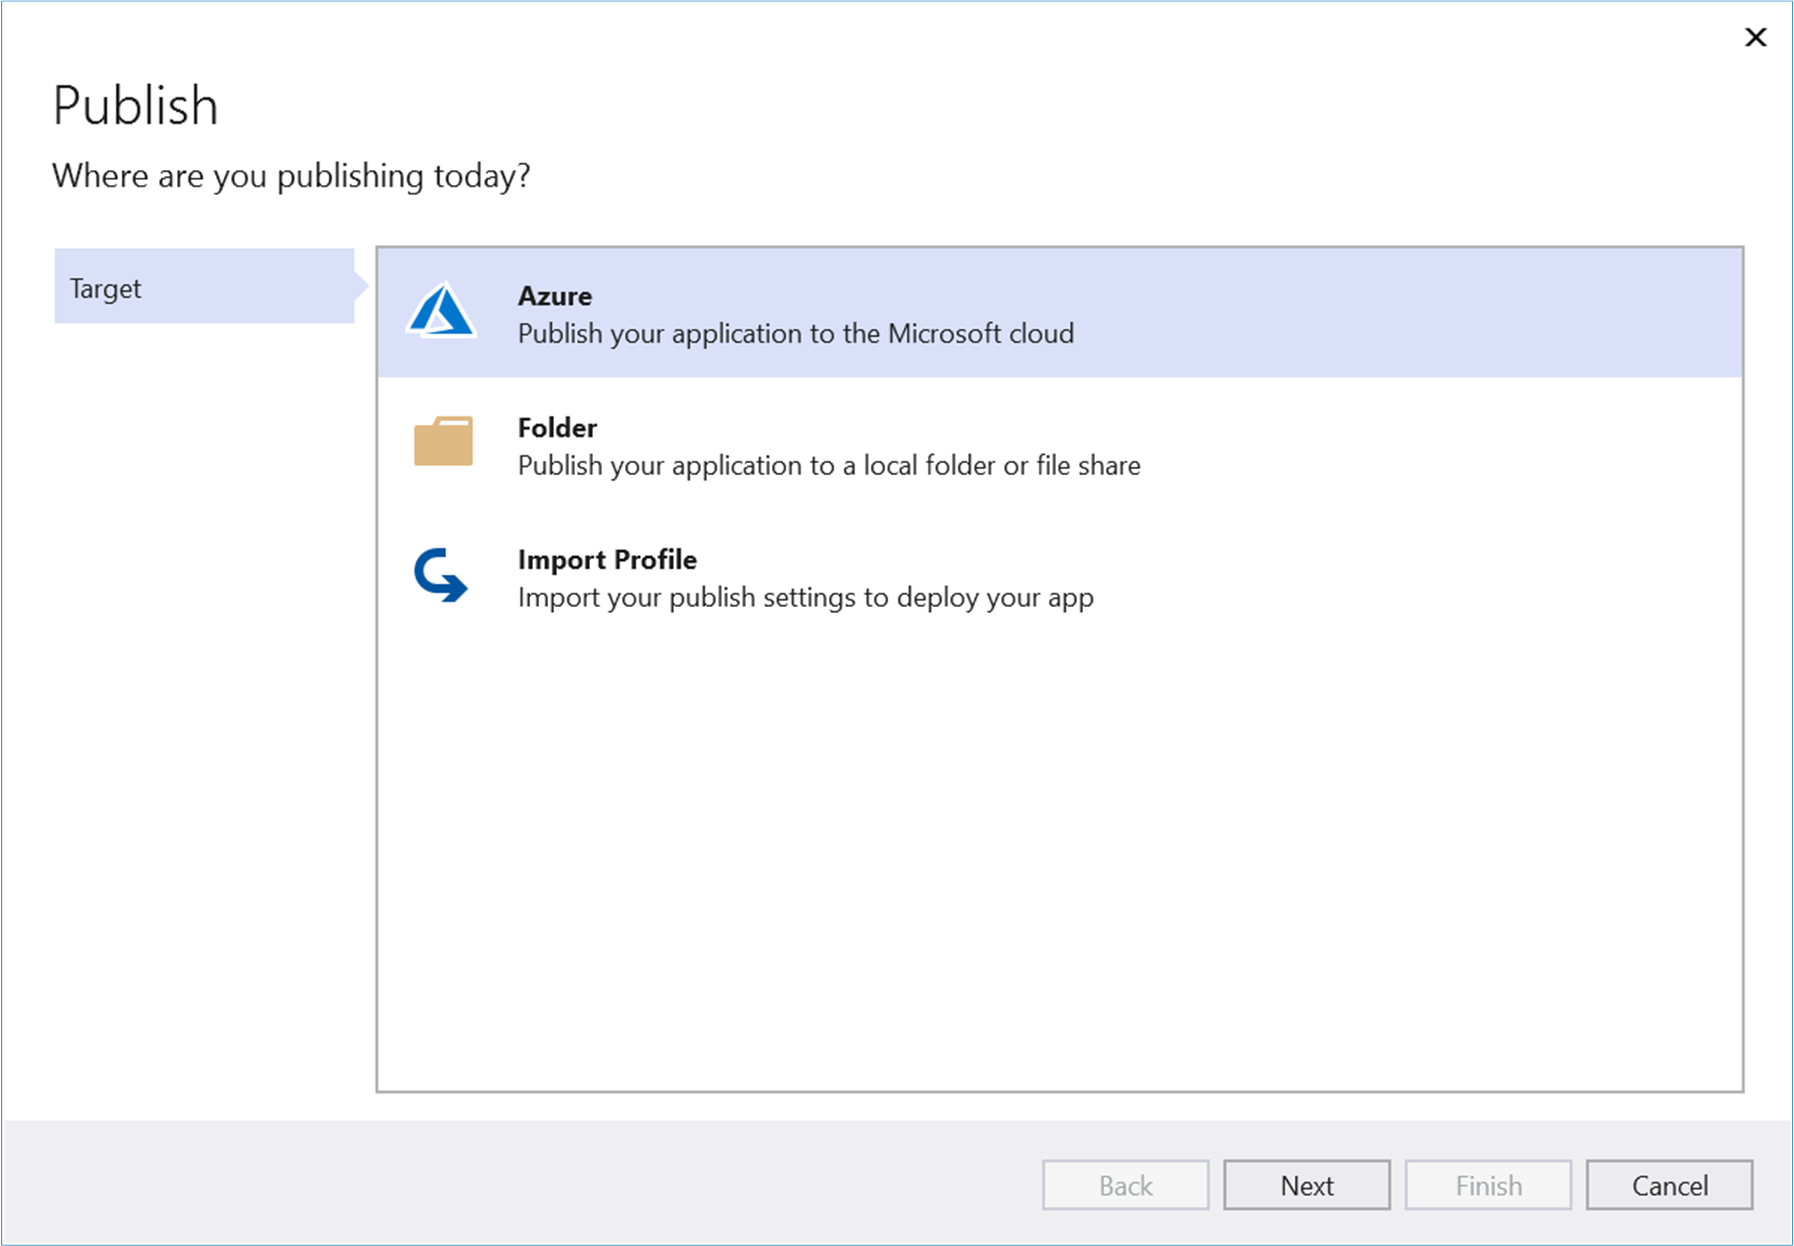Click the Azure logo icon
Image resolution: width=1794 pixels, height=1246 pixels.
441,311
